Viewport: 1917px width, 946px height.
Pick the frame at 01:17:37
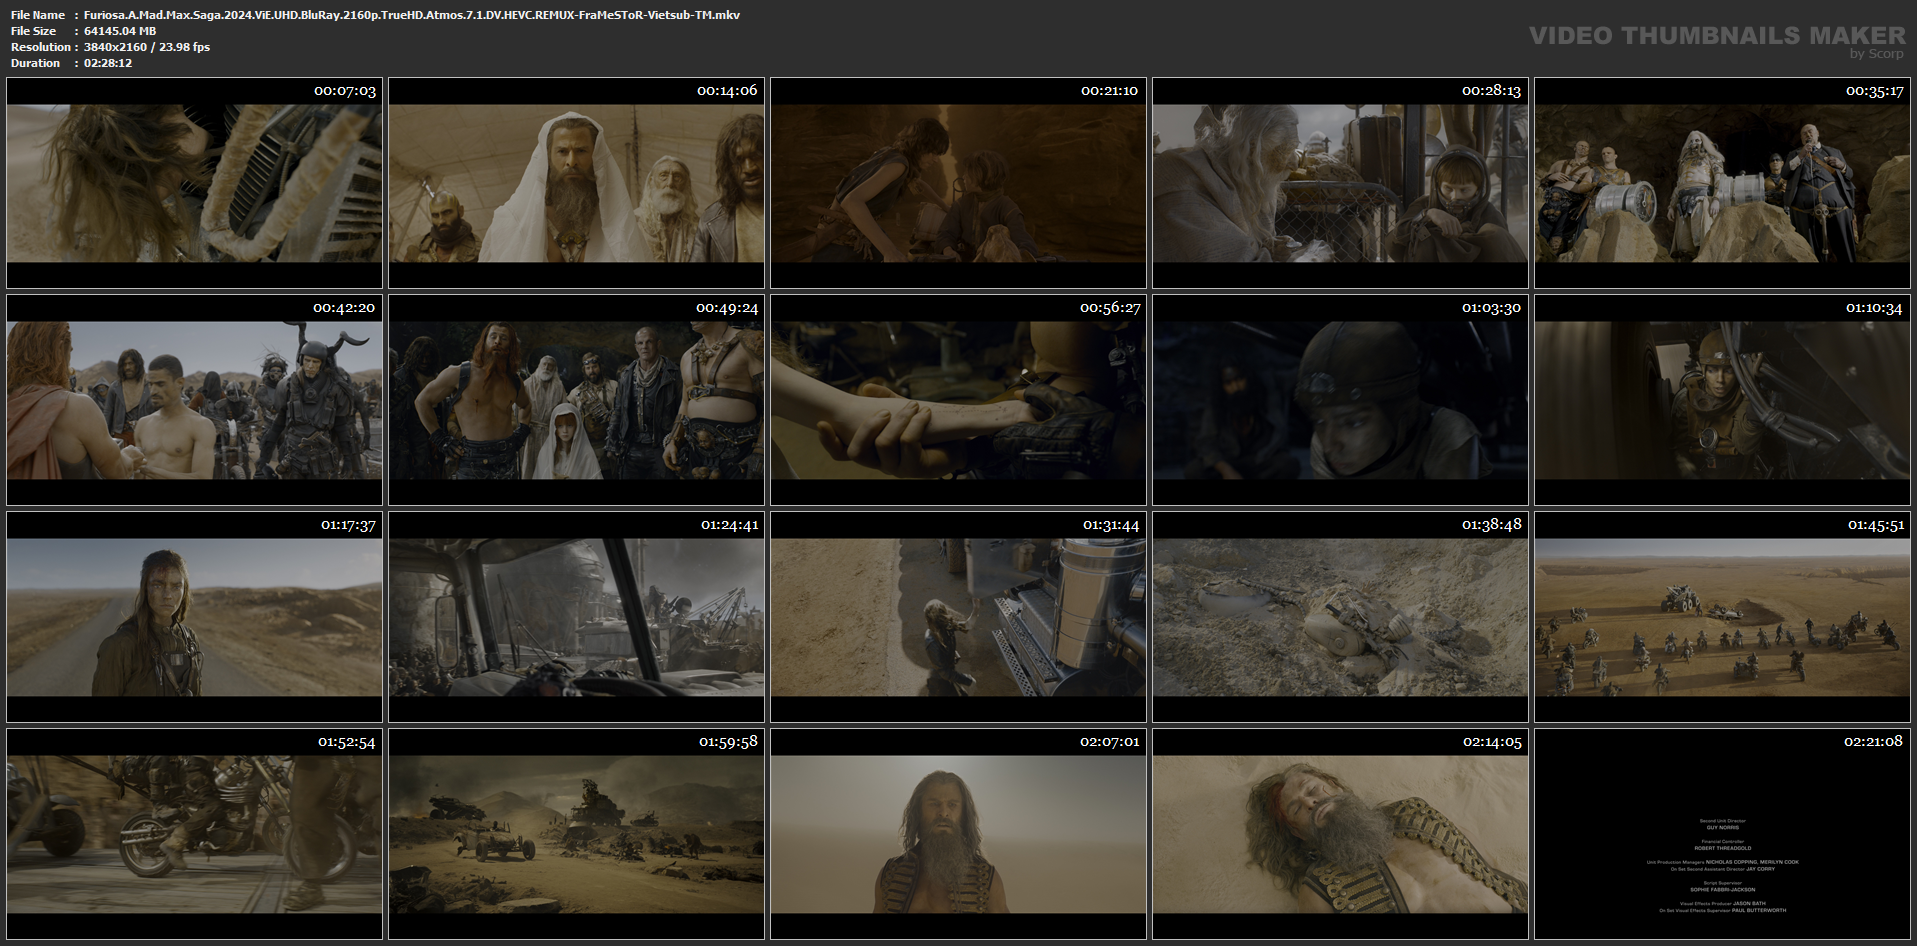(x=194, y=617)
